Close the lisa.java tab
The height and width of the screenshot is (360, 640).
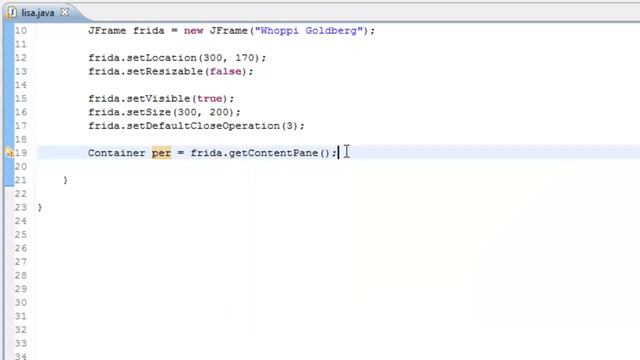tap(65, 12)
